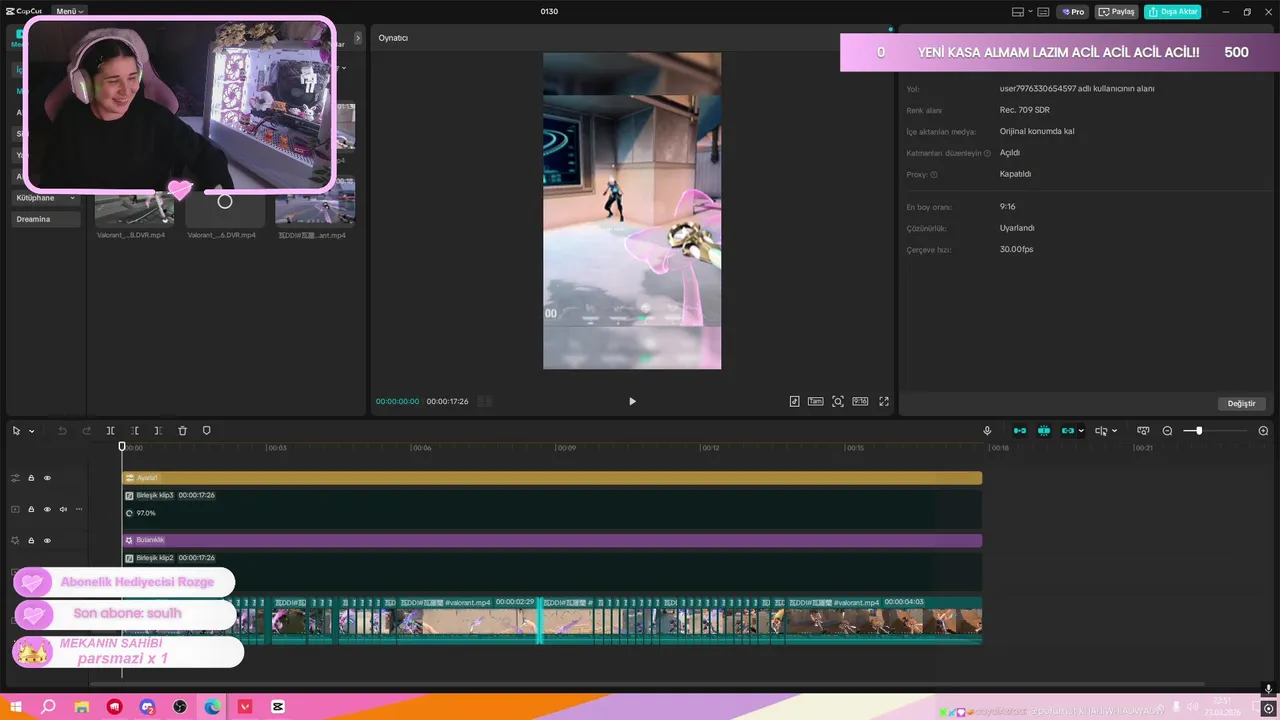The width and height of the screenshot is (1280, 720).
Task: Click the microphone voice-over record icon
Action: (987, 431)
